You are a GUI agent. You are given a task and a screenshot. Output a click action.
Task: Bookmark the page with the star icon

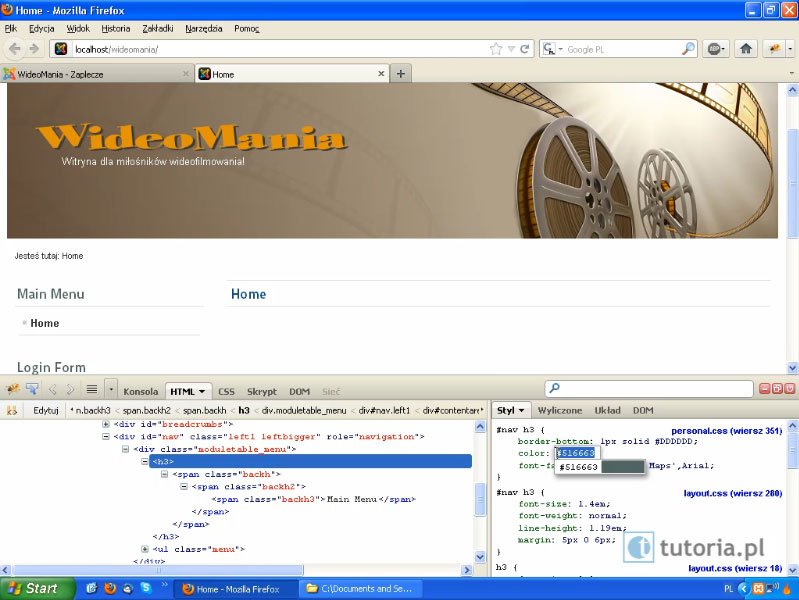point(496,48)
